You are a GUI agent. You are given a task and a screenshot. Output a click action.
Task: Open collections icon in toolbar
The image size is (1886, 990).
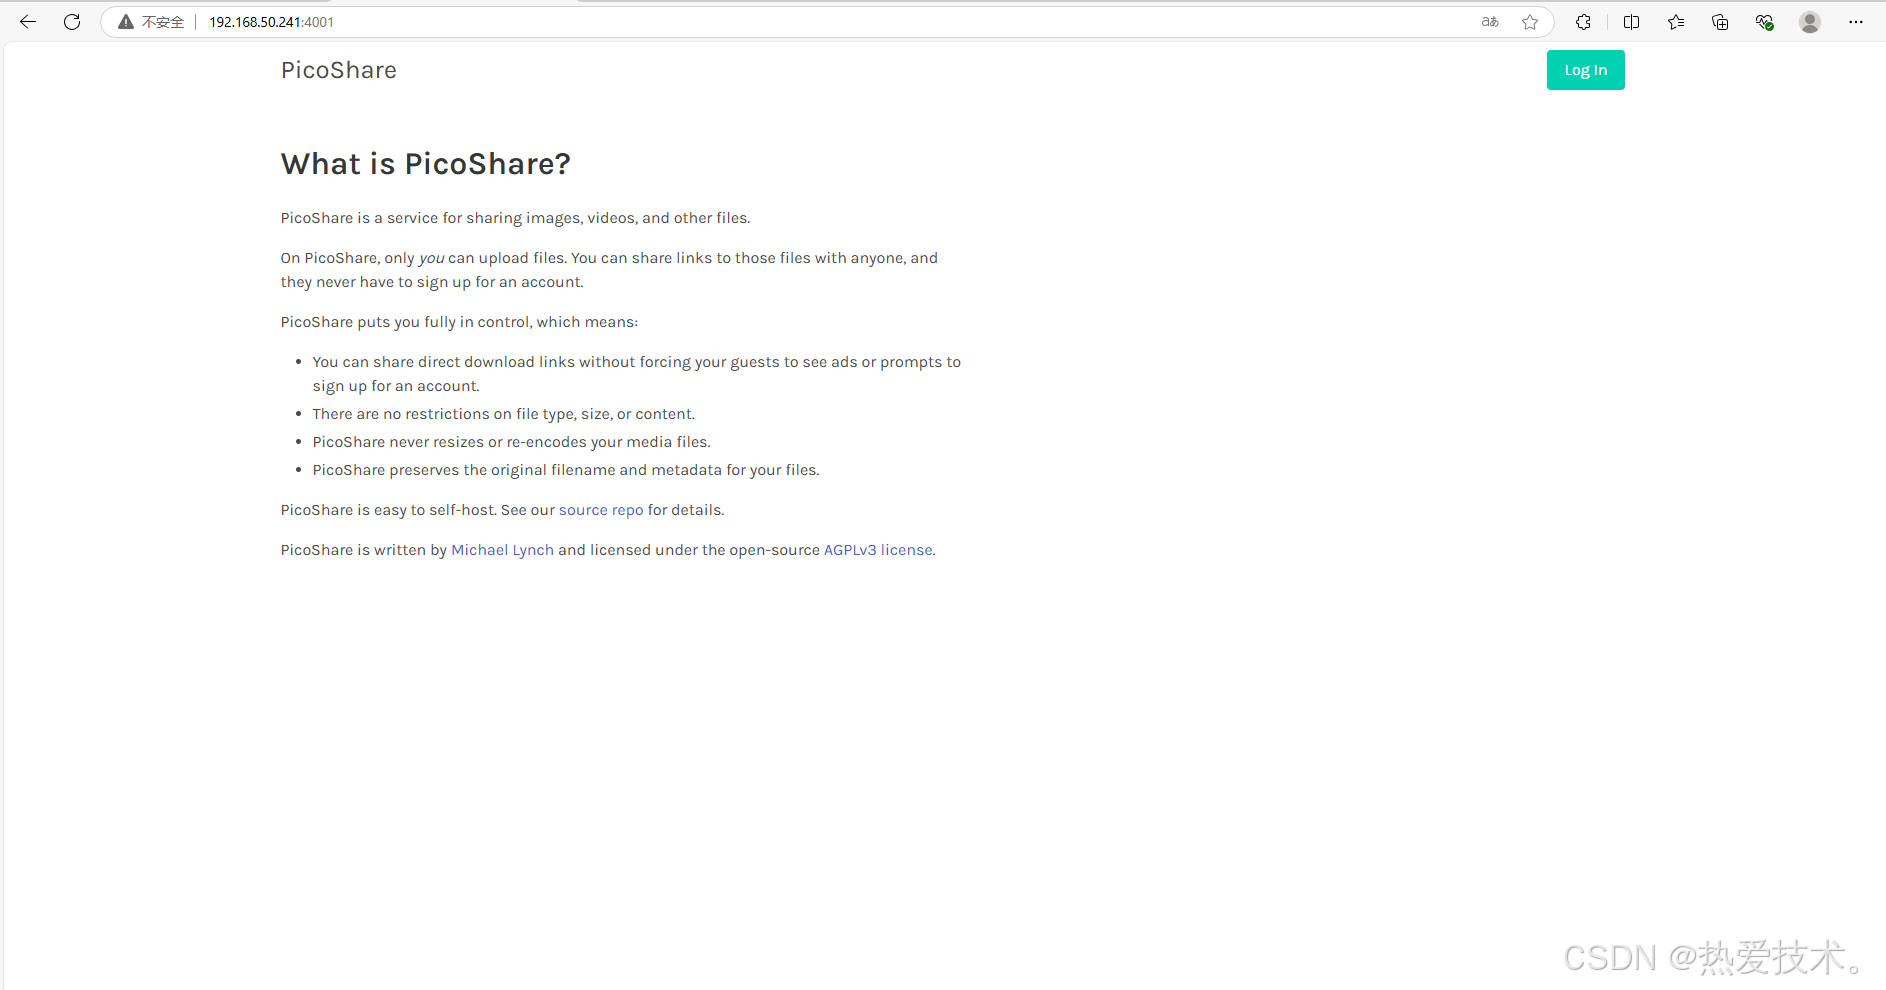point(1720,22)
